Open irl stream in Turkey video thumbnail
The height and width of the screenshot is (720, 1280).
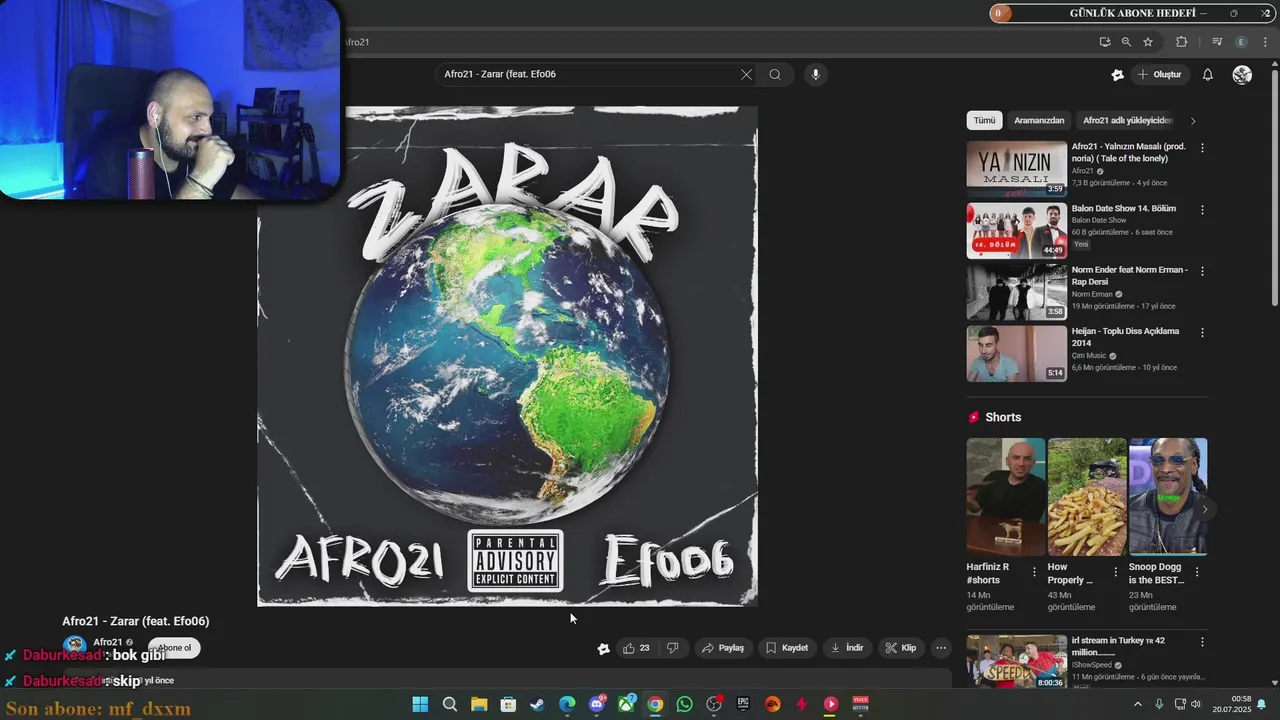click(1016, 661)
